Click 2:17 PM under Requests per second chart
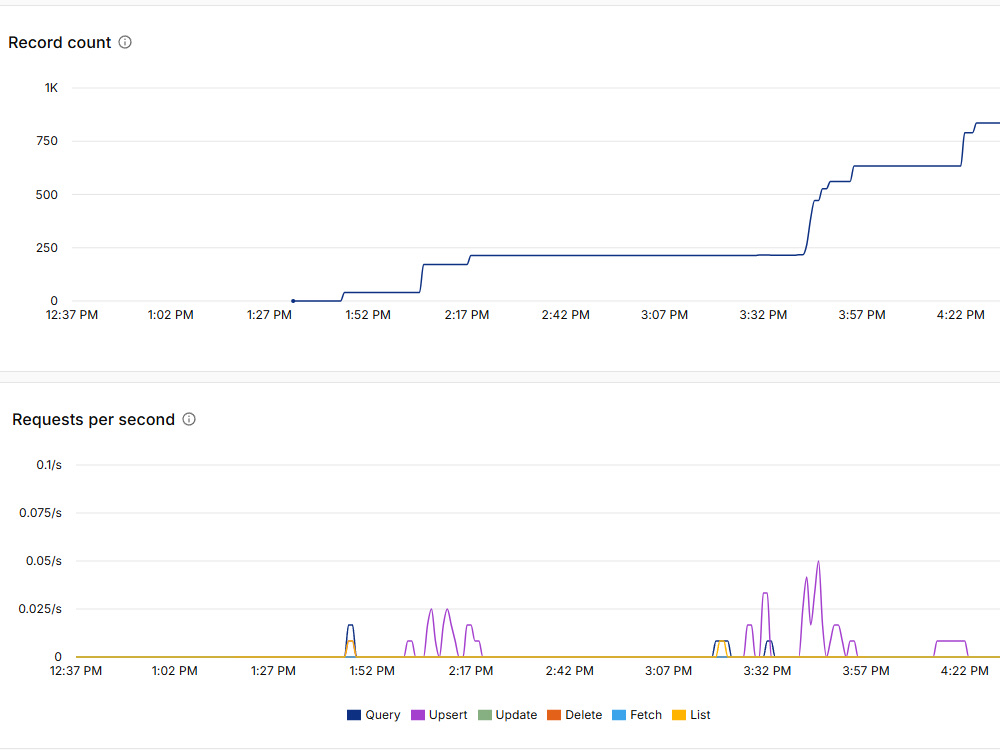This screenshot has width=1000, height=750. [x=471, y=671]
